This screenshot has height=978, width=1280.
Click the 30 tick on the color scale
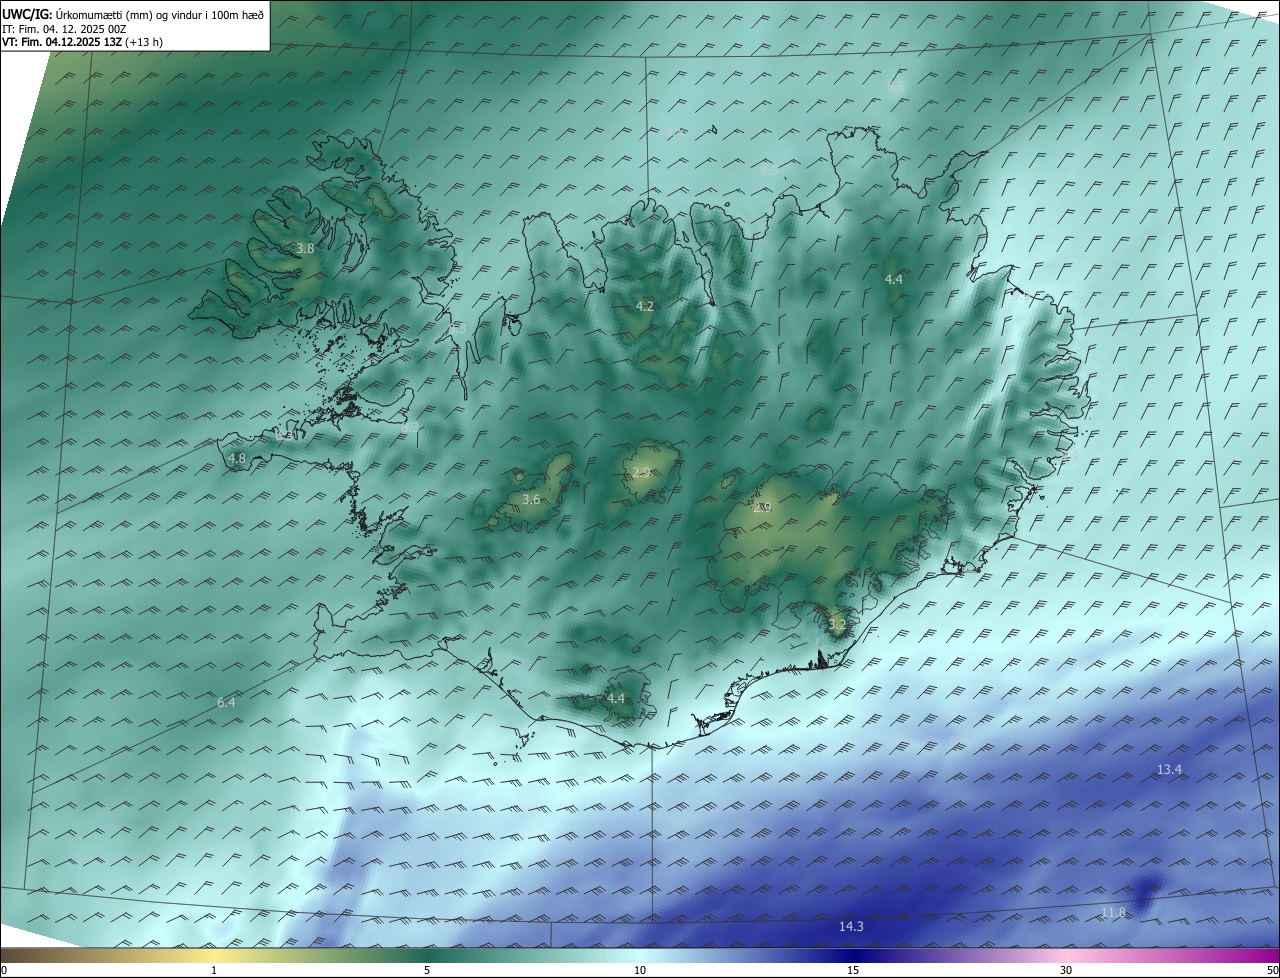click(1066, 970)
